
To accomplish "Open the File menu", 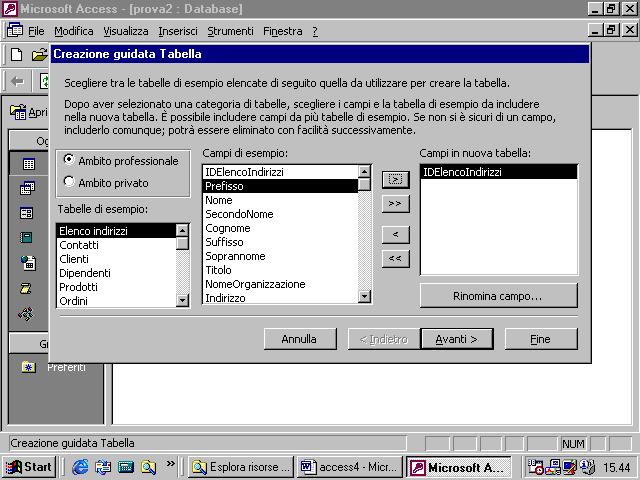I will point(36,31).
